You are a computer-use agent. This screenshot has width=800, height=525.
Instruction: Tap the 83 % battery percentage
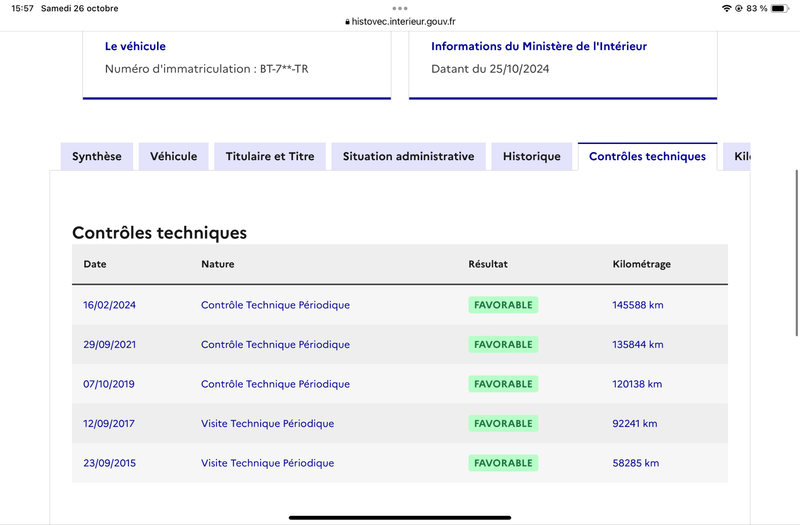tap(757, 8)
